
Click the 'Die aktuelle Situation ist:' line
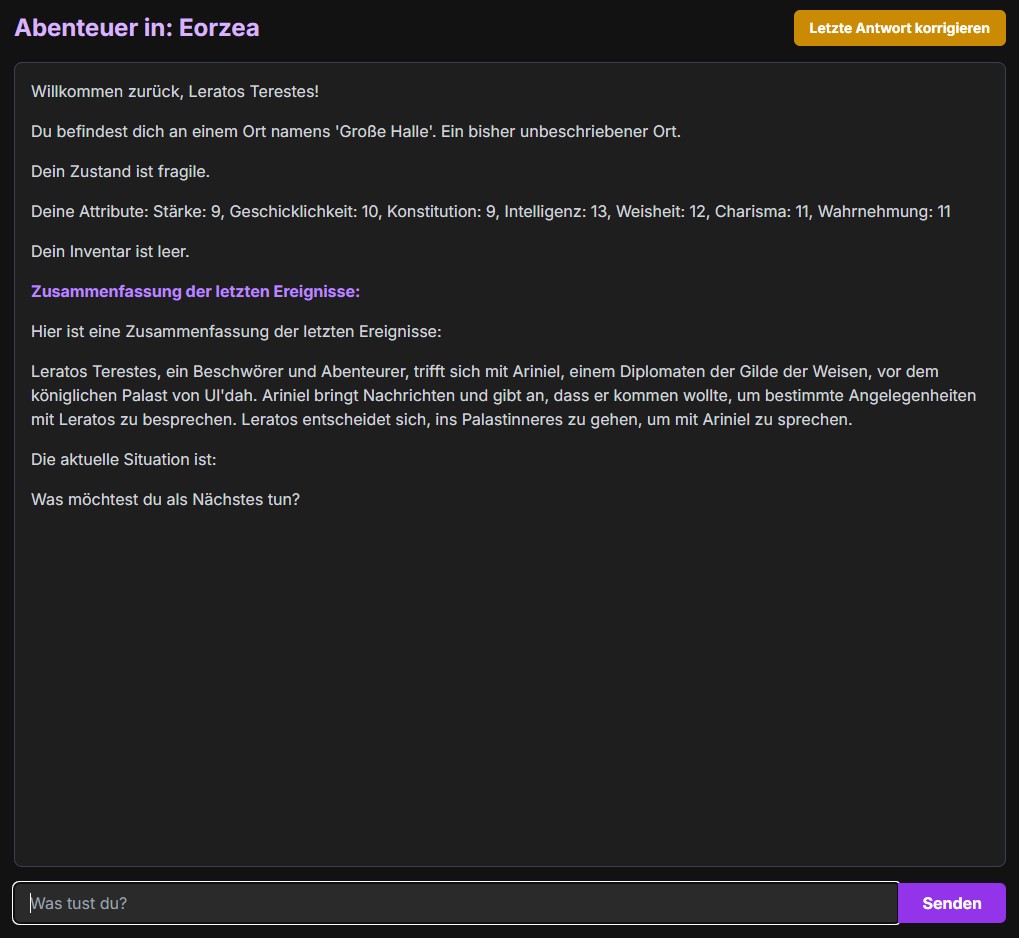click(123, 460)
